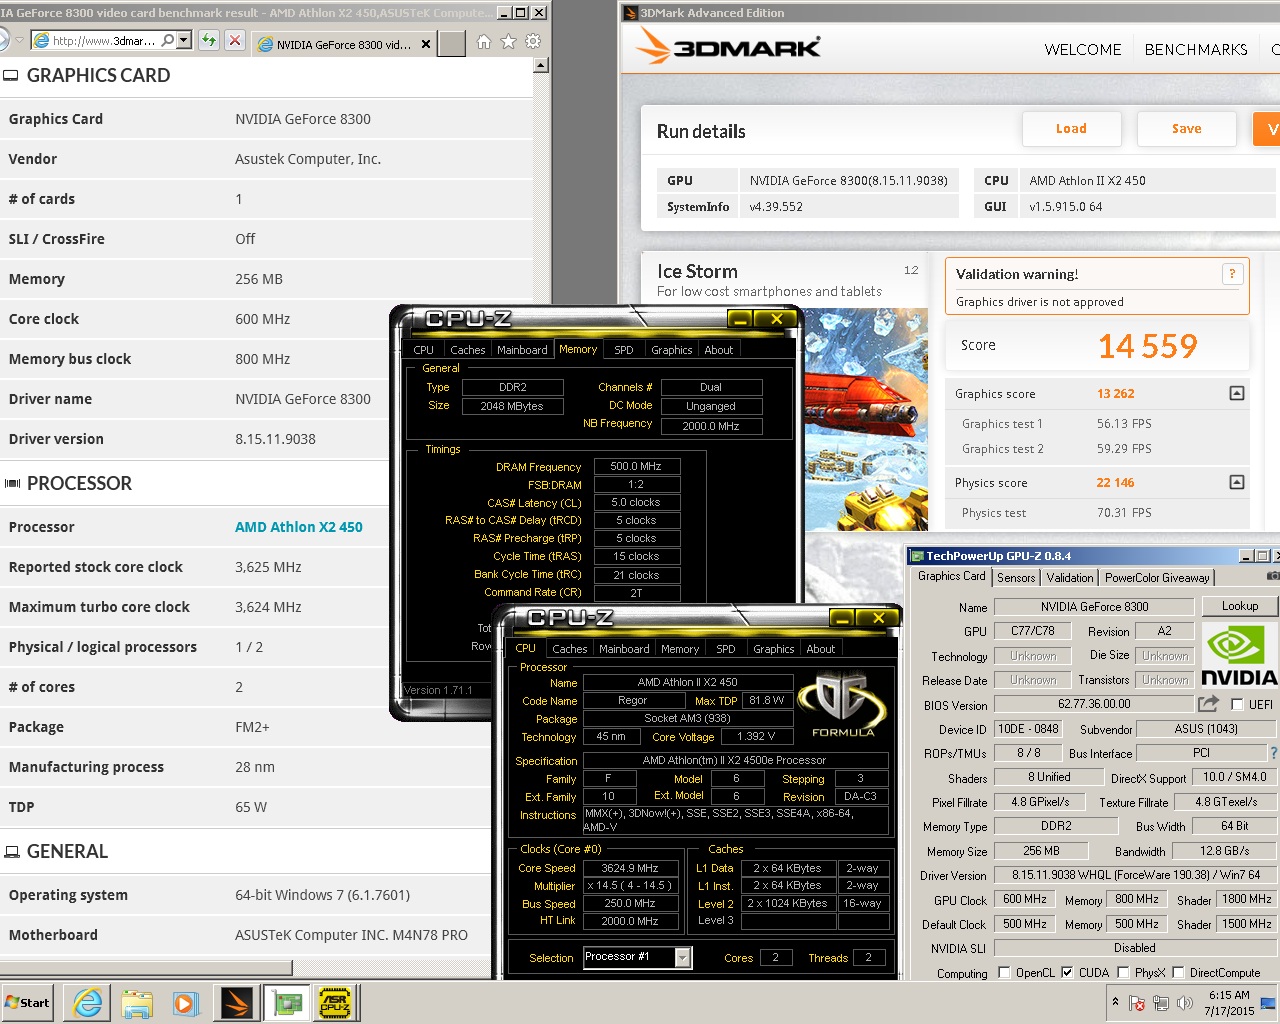Click horizontal scrollbar in browser window

click(x=146, y=968)
